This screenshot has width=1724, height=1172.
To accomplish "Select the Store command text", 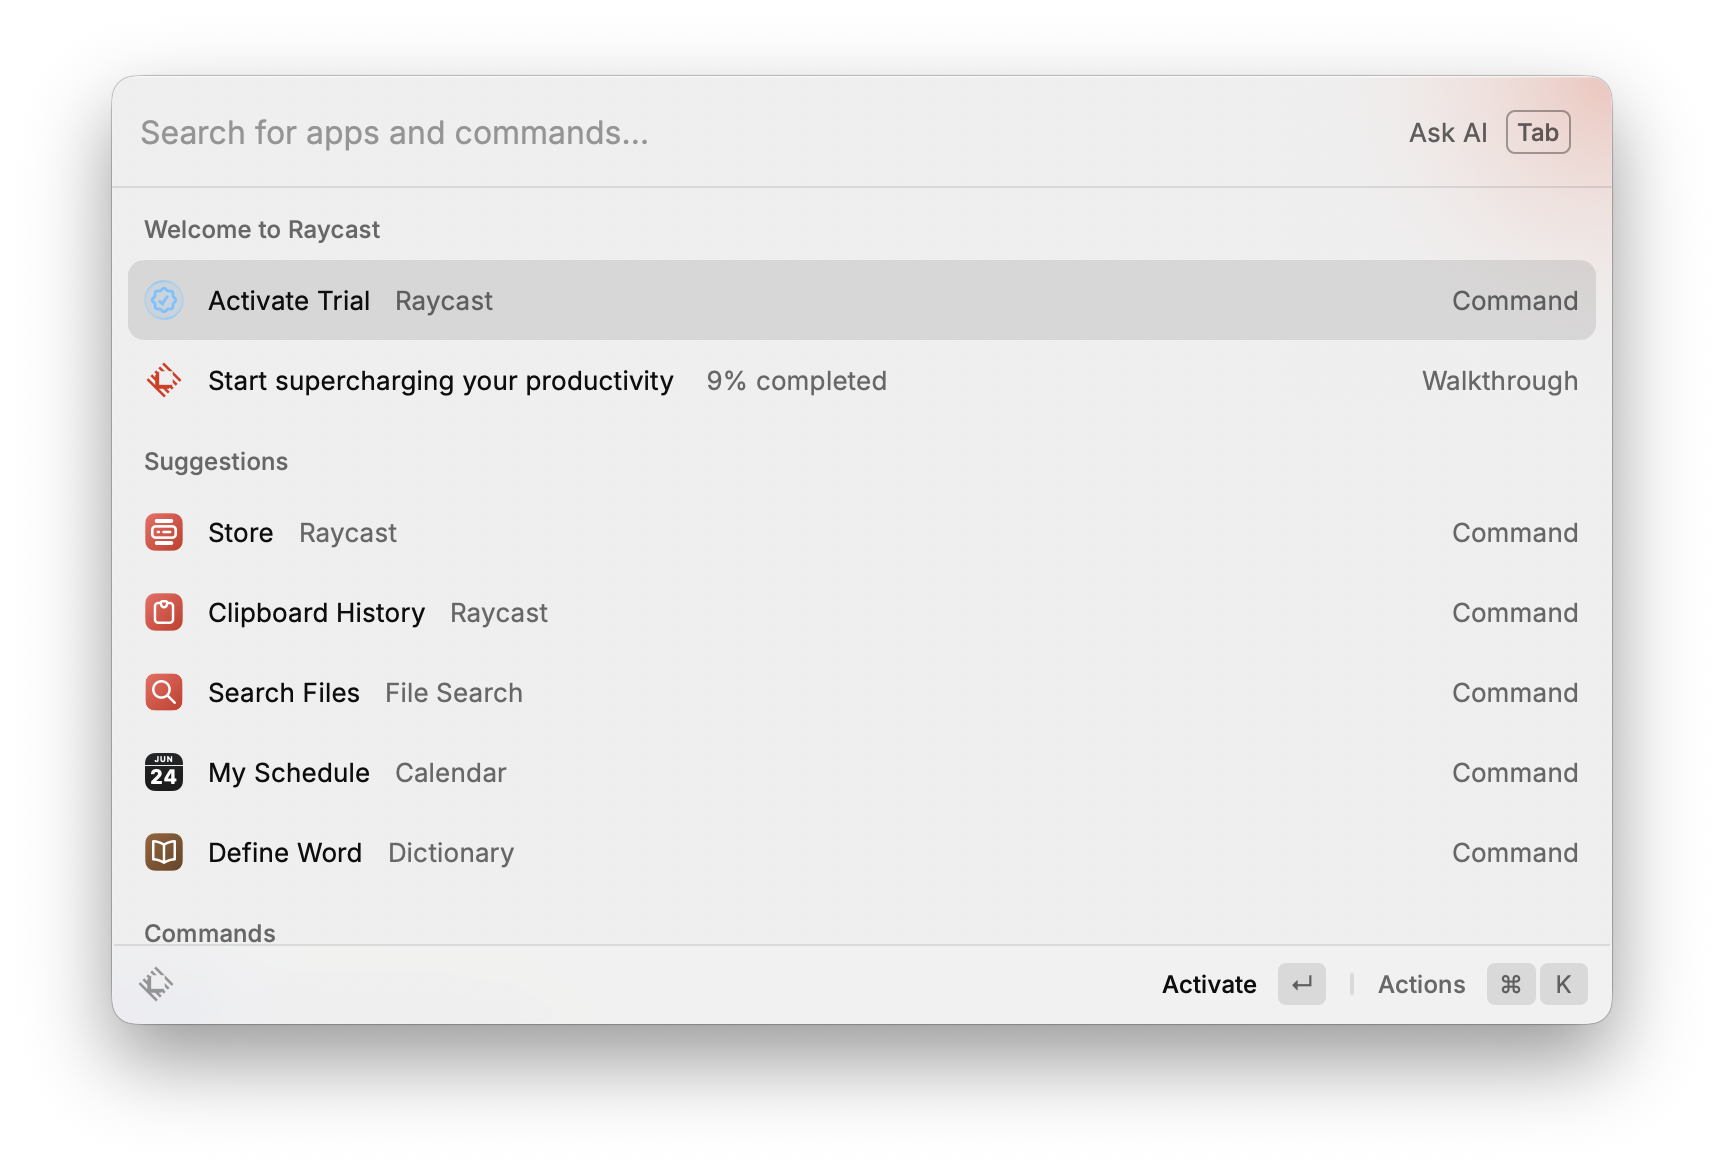I will pos(241,533).
